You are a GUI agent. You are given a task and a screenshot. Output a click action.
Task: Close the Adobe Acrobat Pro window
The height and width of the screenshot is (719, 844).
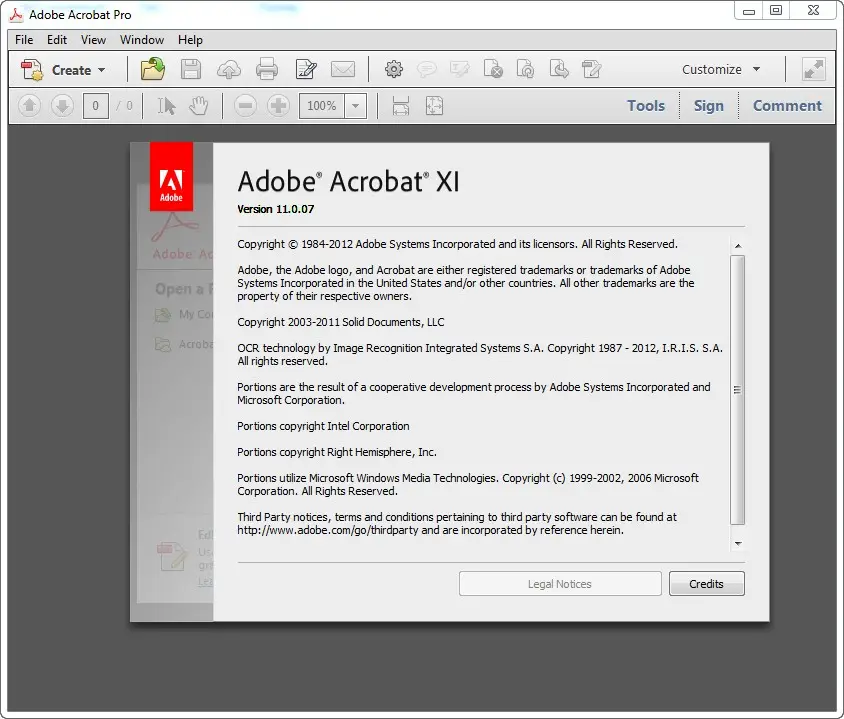tap(813, 10)
